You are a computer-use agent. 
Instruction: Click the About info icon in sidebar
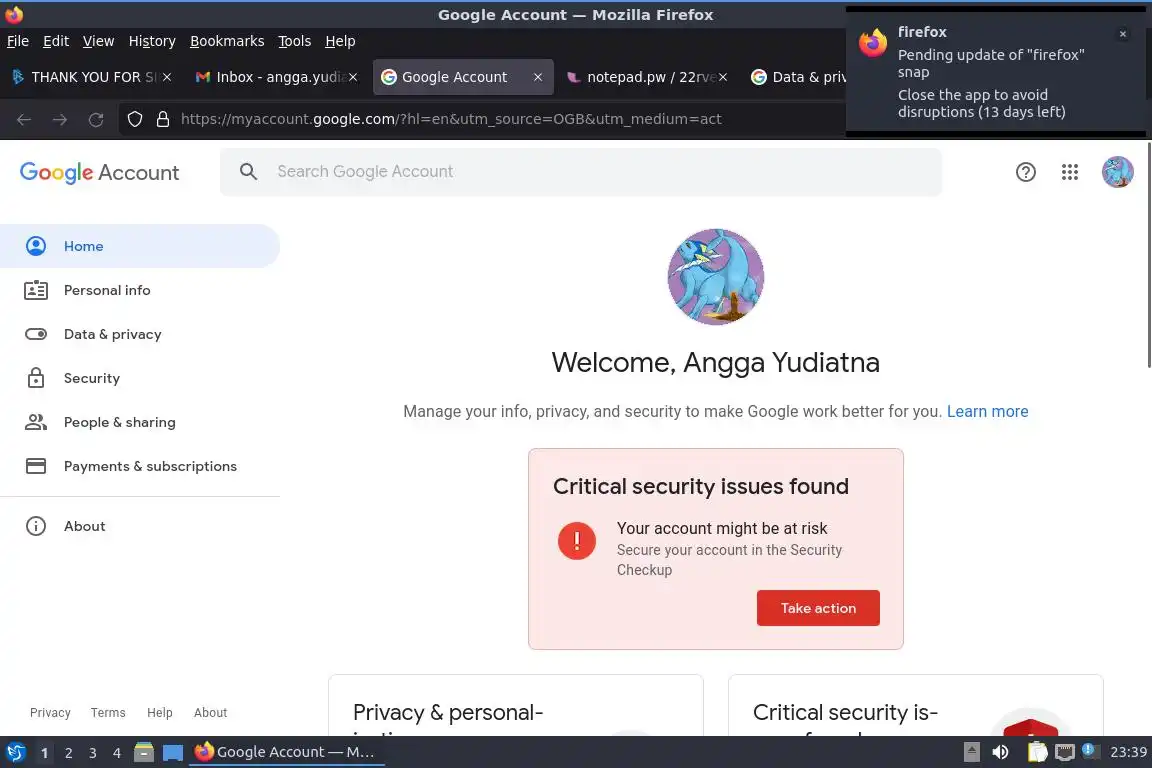(x=36, y=526)
